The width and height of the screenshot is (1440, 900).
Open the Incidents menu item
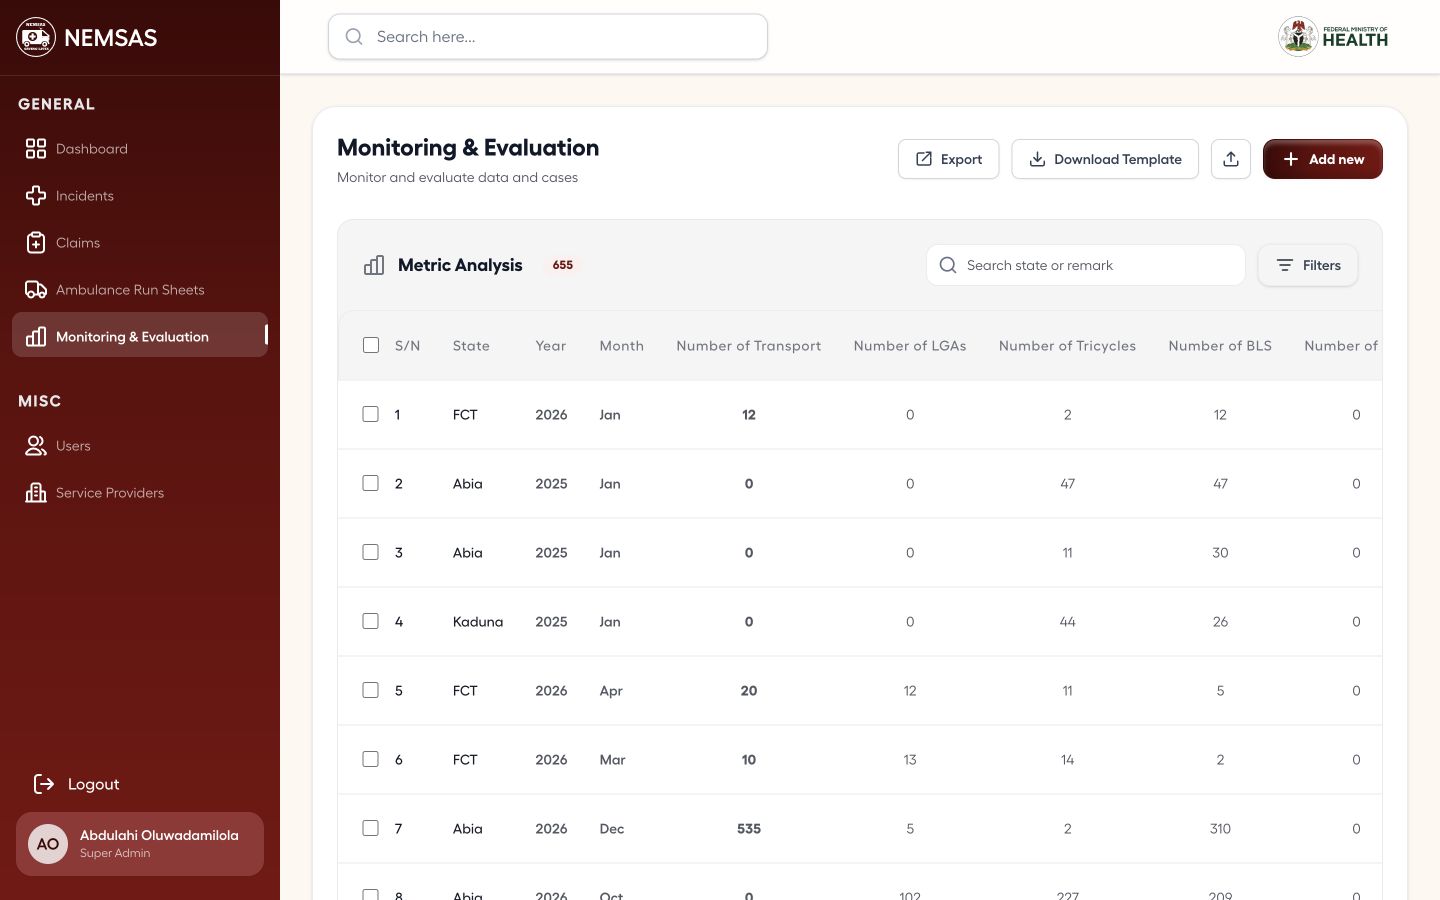click(140, 196)
